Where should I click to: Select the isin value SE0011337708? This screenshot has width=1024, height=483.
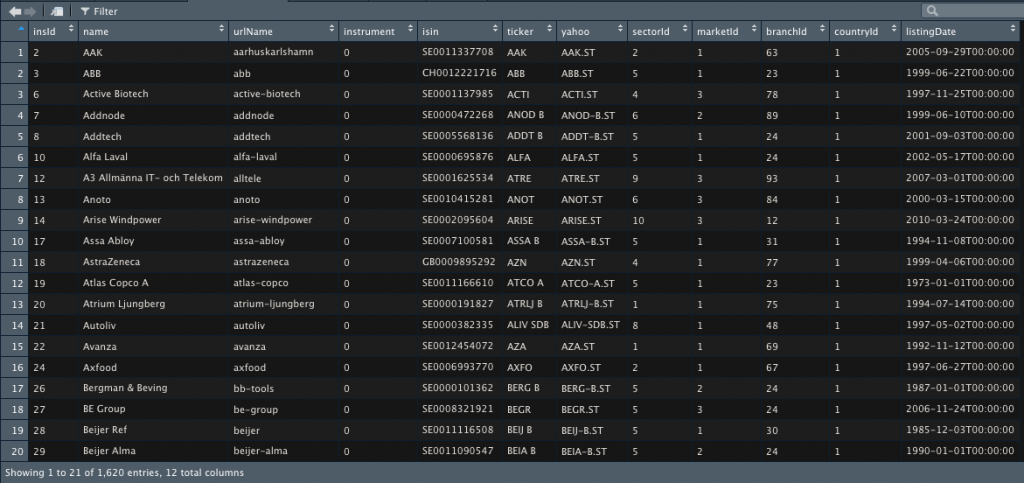point(458,52)
